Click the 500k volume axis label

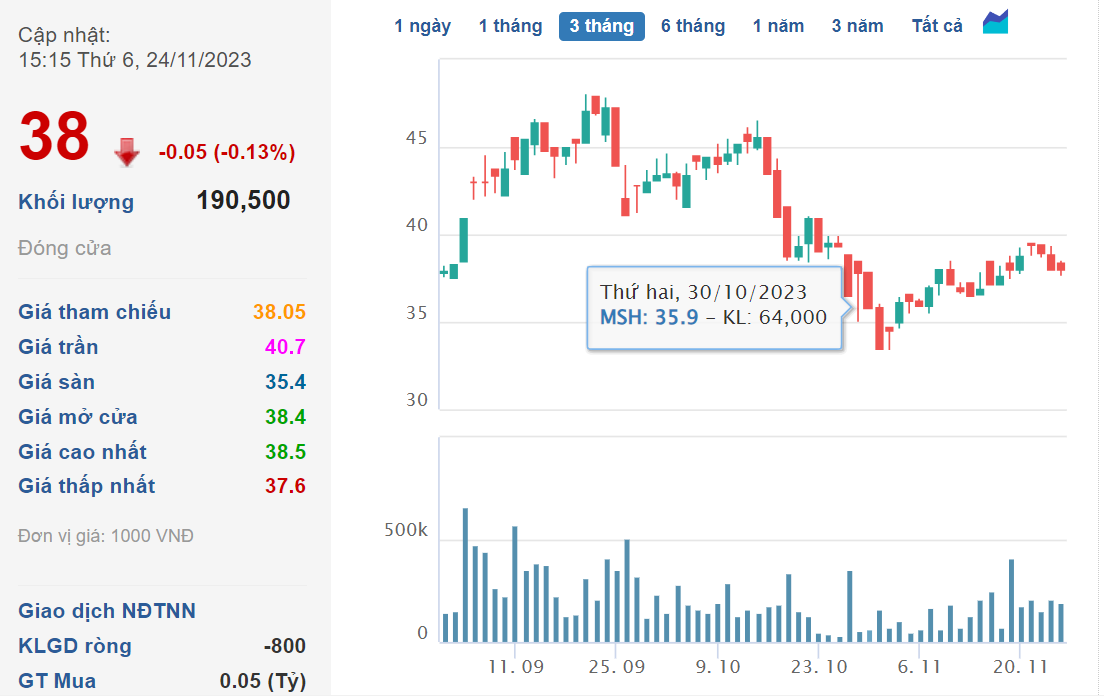(x=406, y=531)
